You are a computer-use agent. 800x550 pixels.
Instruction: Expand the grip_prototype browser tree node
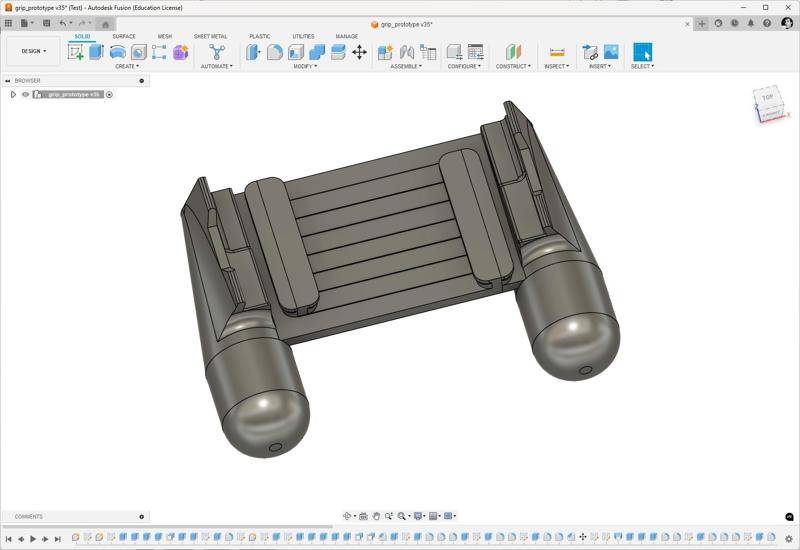coord(13,95)
